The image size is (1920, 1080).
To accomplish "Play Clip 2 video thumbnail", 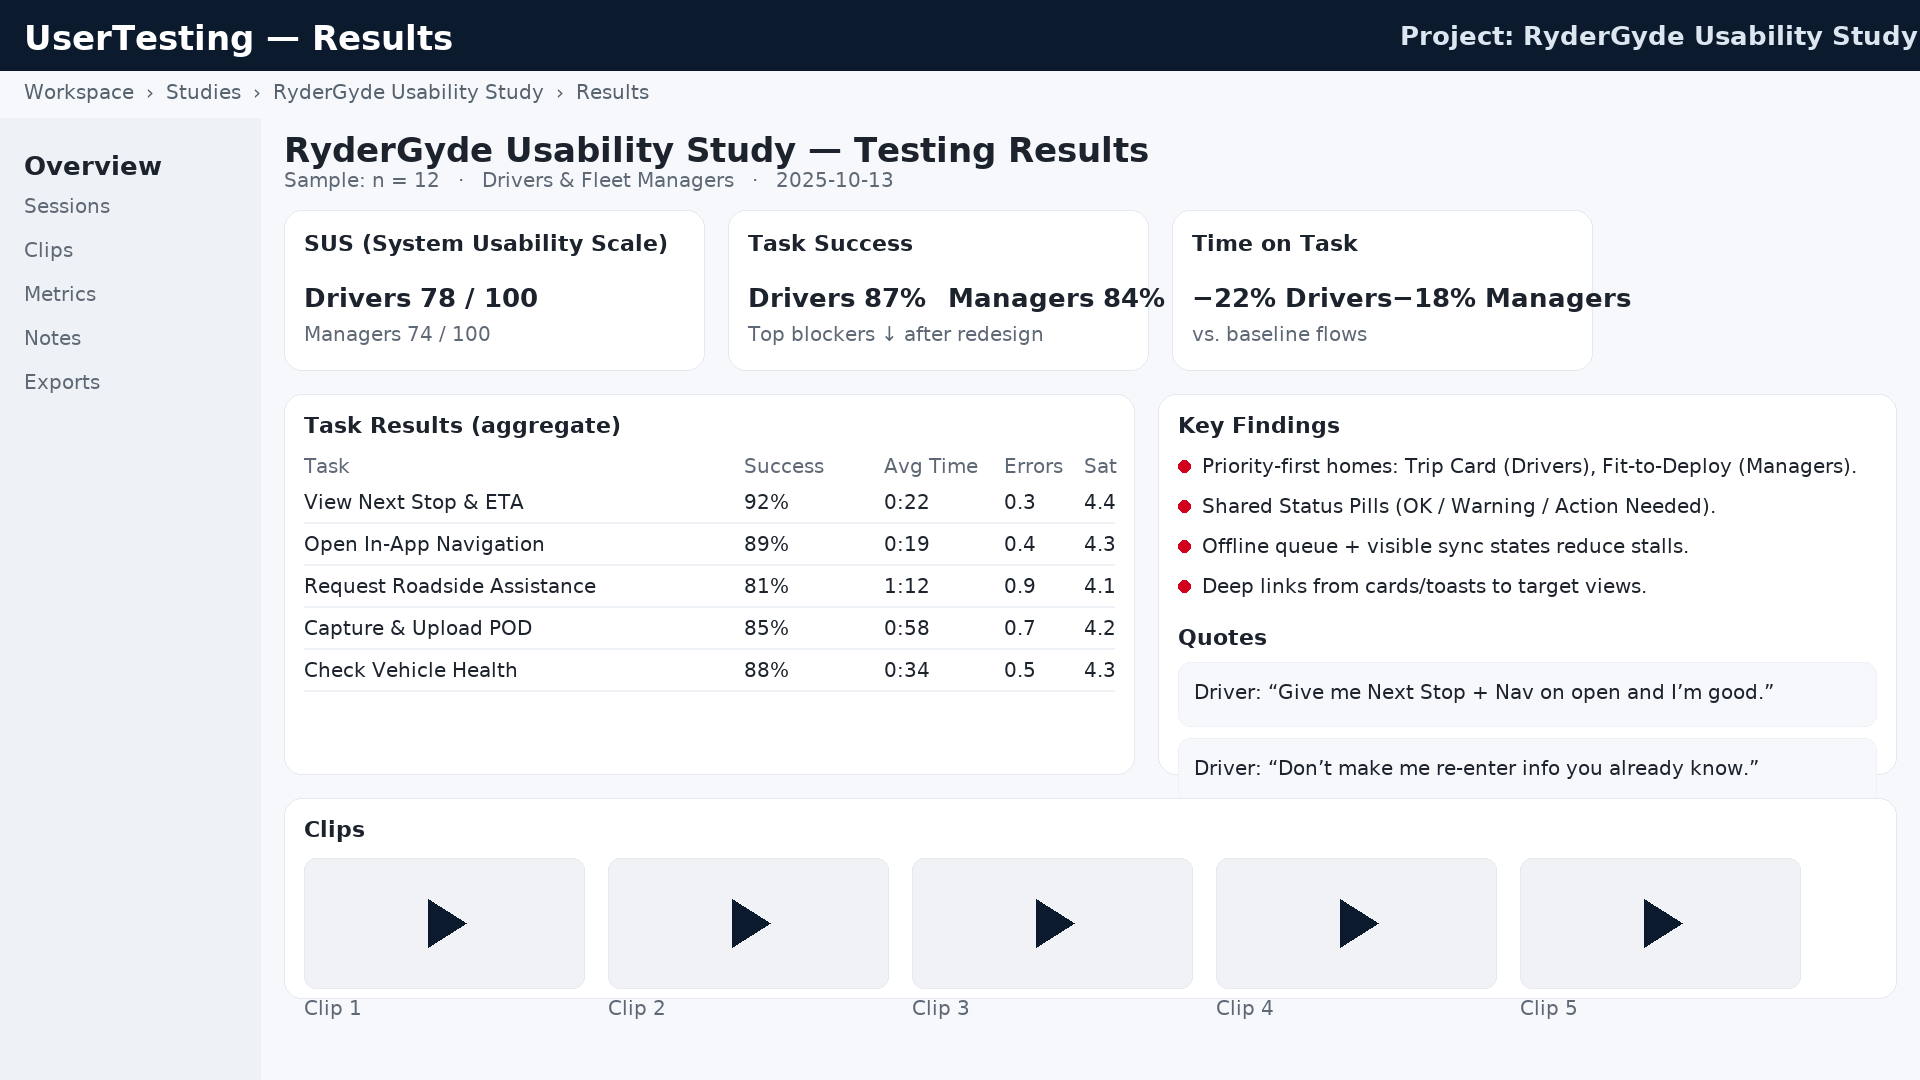I will click(748, 923).
